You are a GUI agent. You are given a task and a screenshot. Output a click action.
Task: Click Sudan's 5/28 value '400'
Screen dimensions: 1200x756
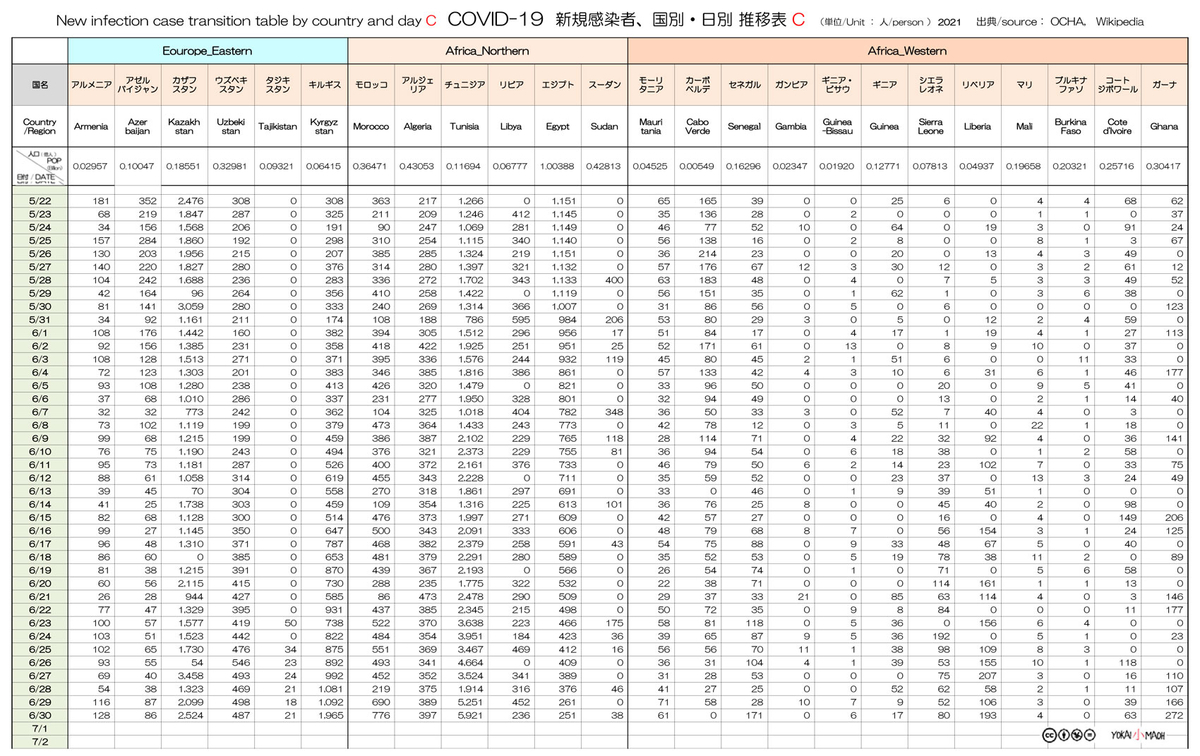tap(613, 280)
